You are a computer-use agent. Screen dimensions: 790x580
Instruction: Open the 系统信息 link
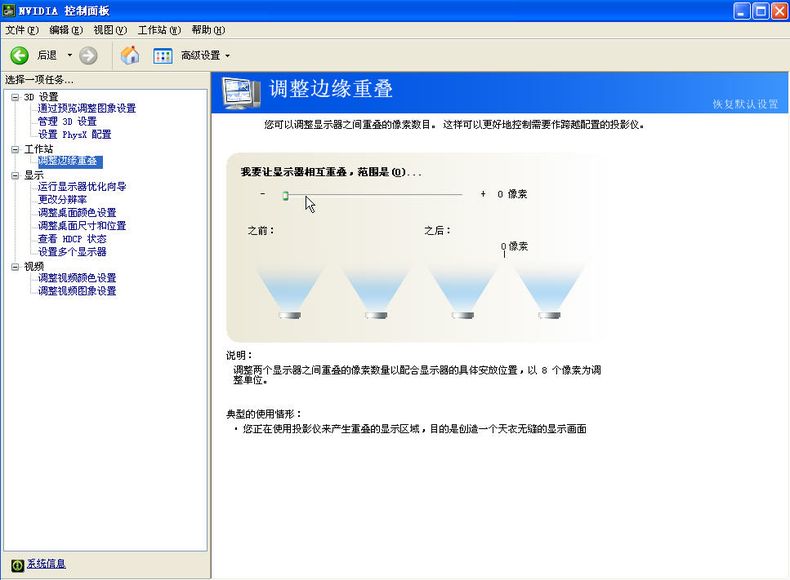(46, 564)
